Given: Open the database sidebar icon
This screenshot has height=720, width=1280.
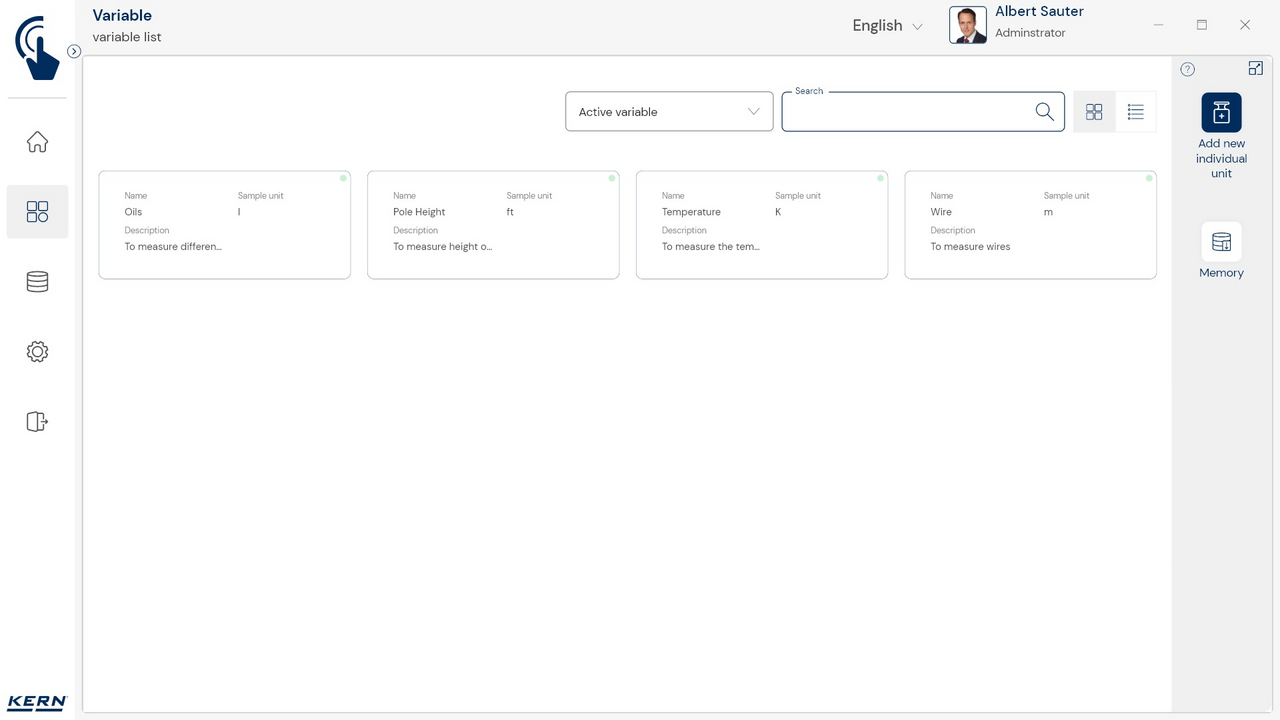Looking at the screenshot, I should click(37, 282).
